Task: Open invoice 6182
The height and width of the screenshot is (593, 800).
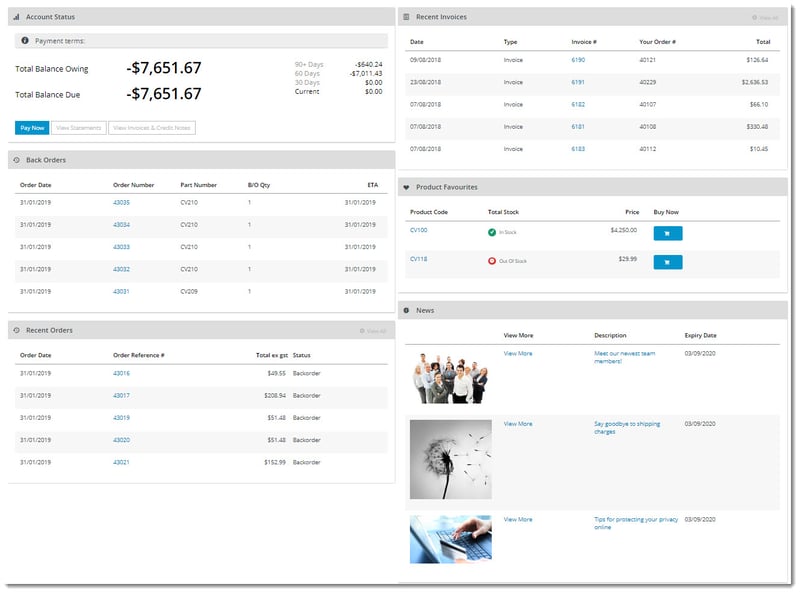Action: click(578, 105)
